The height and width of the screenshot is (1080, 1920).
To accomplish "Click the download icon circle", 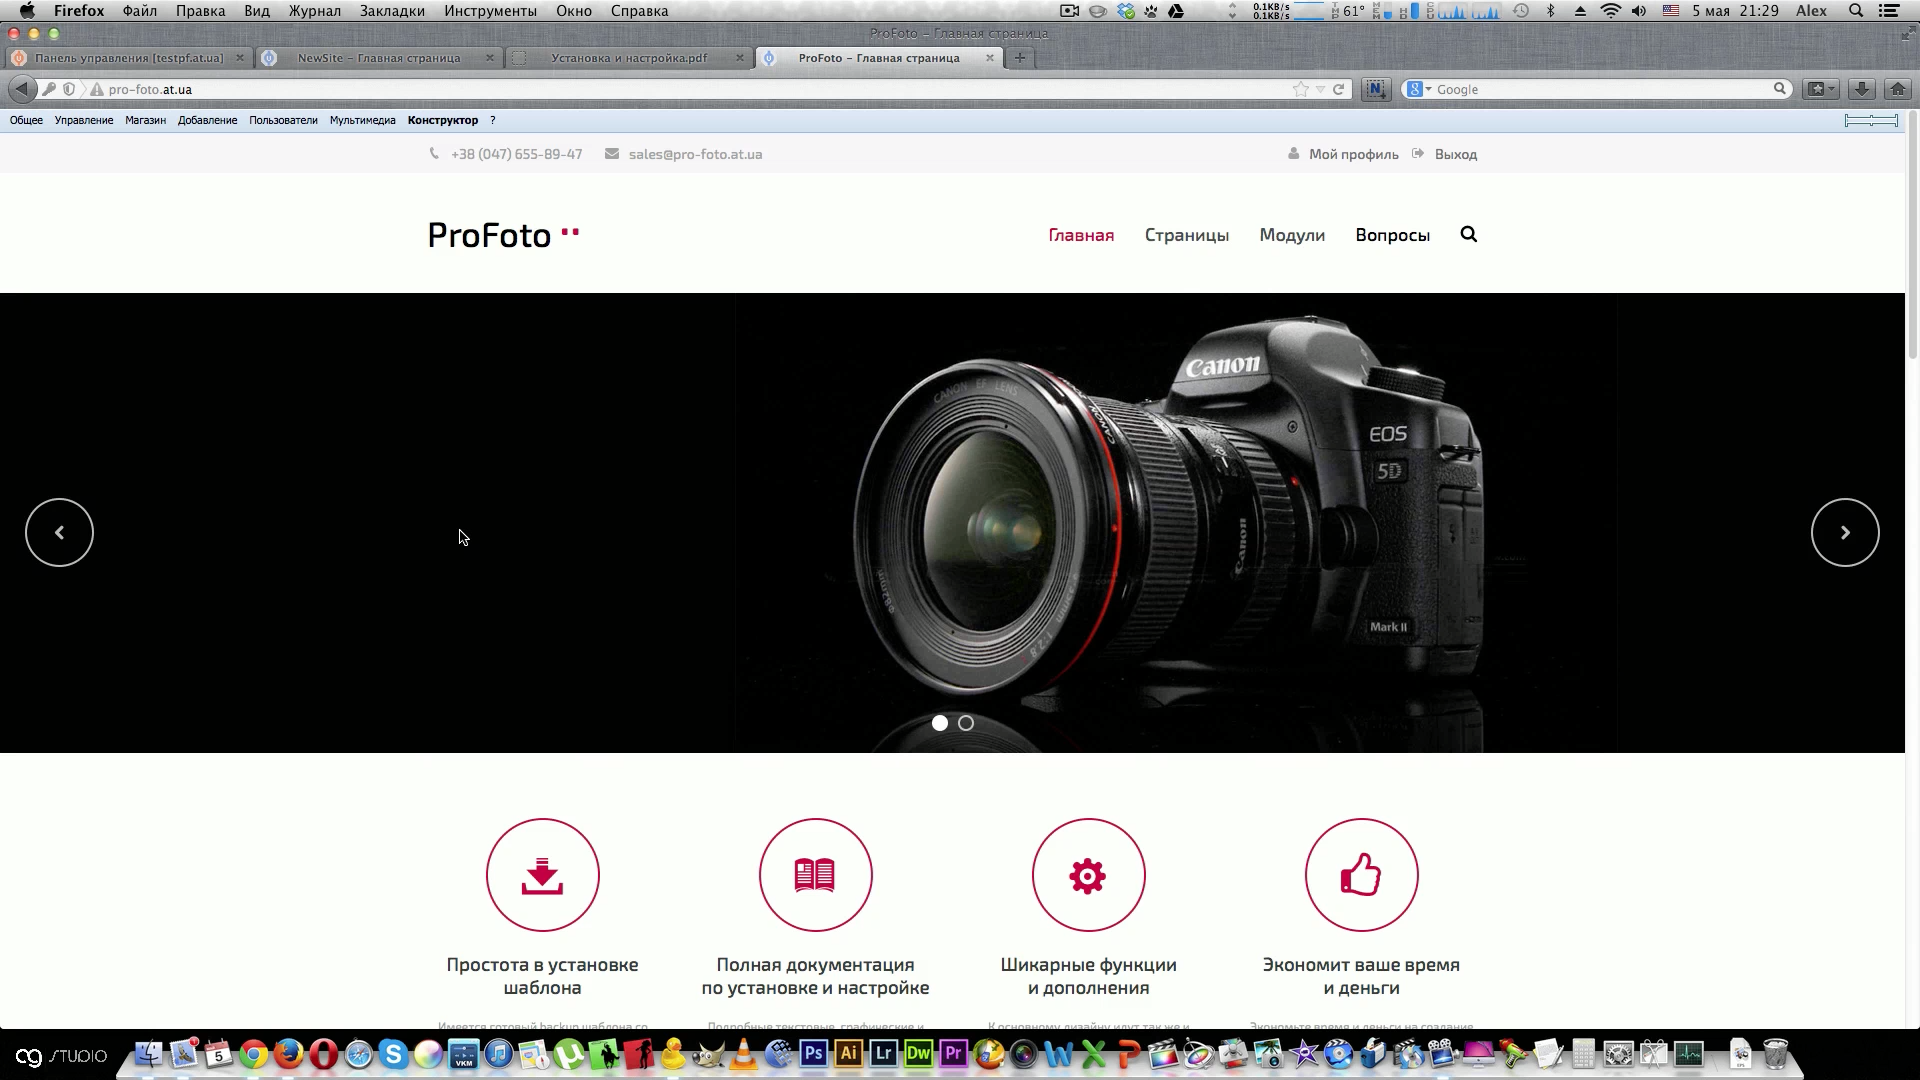I will tap(542, 875).
